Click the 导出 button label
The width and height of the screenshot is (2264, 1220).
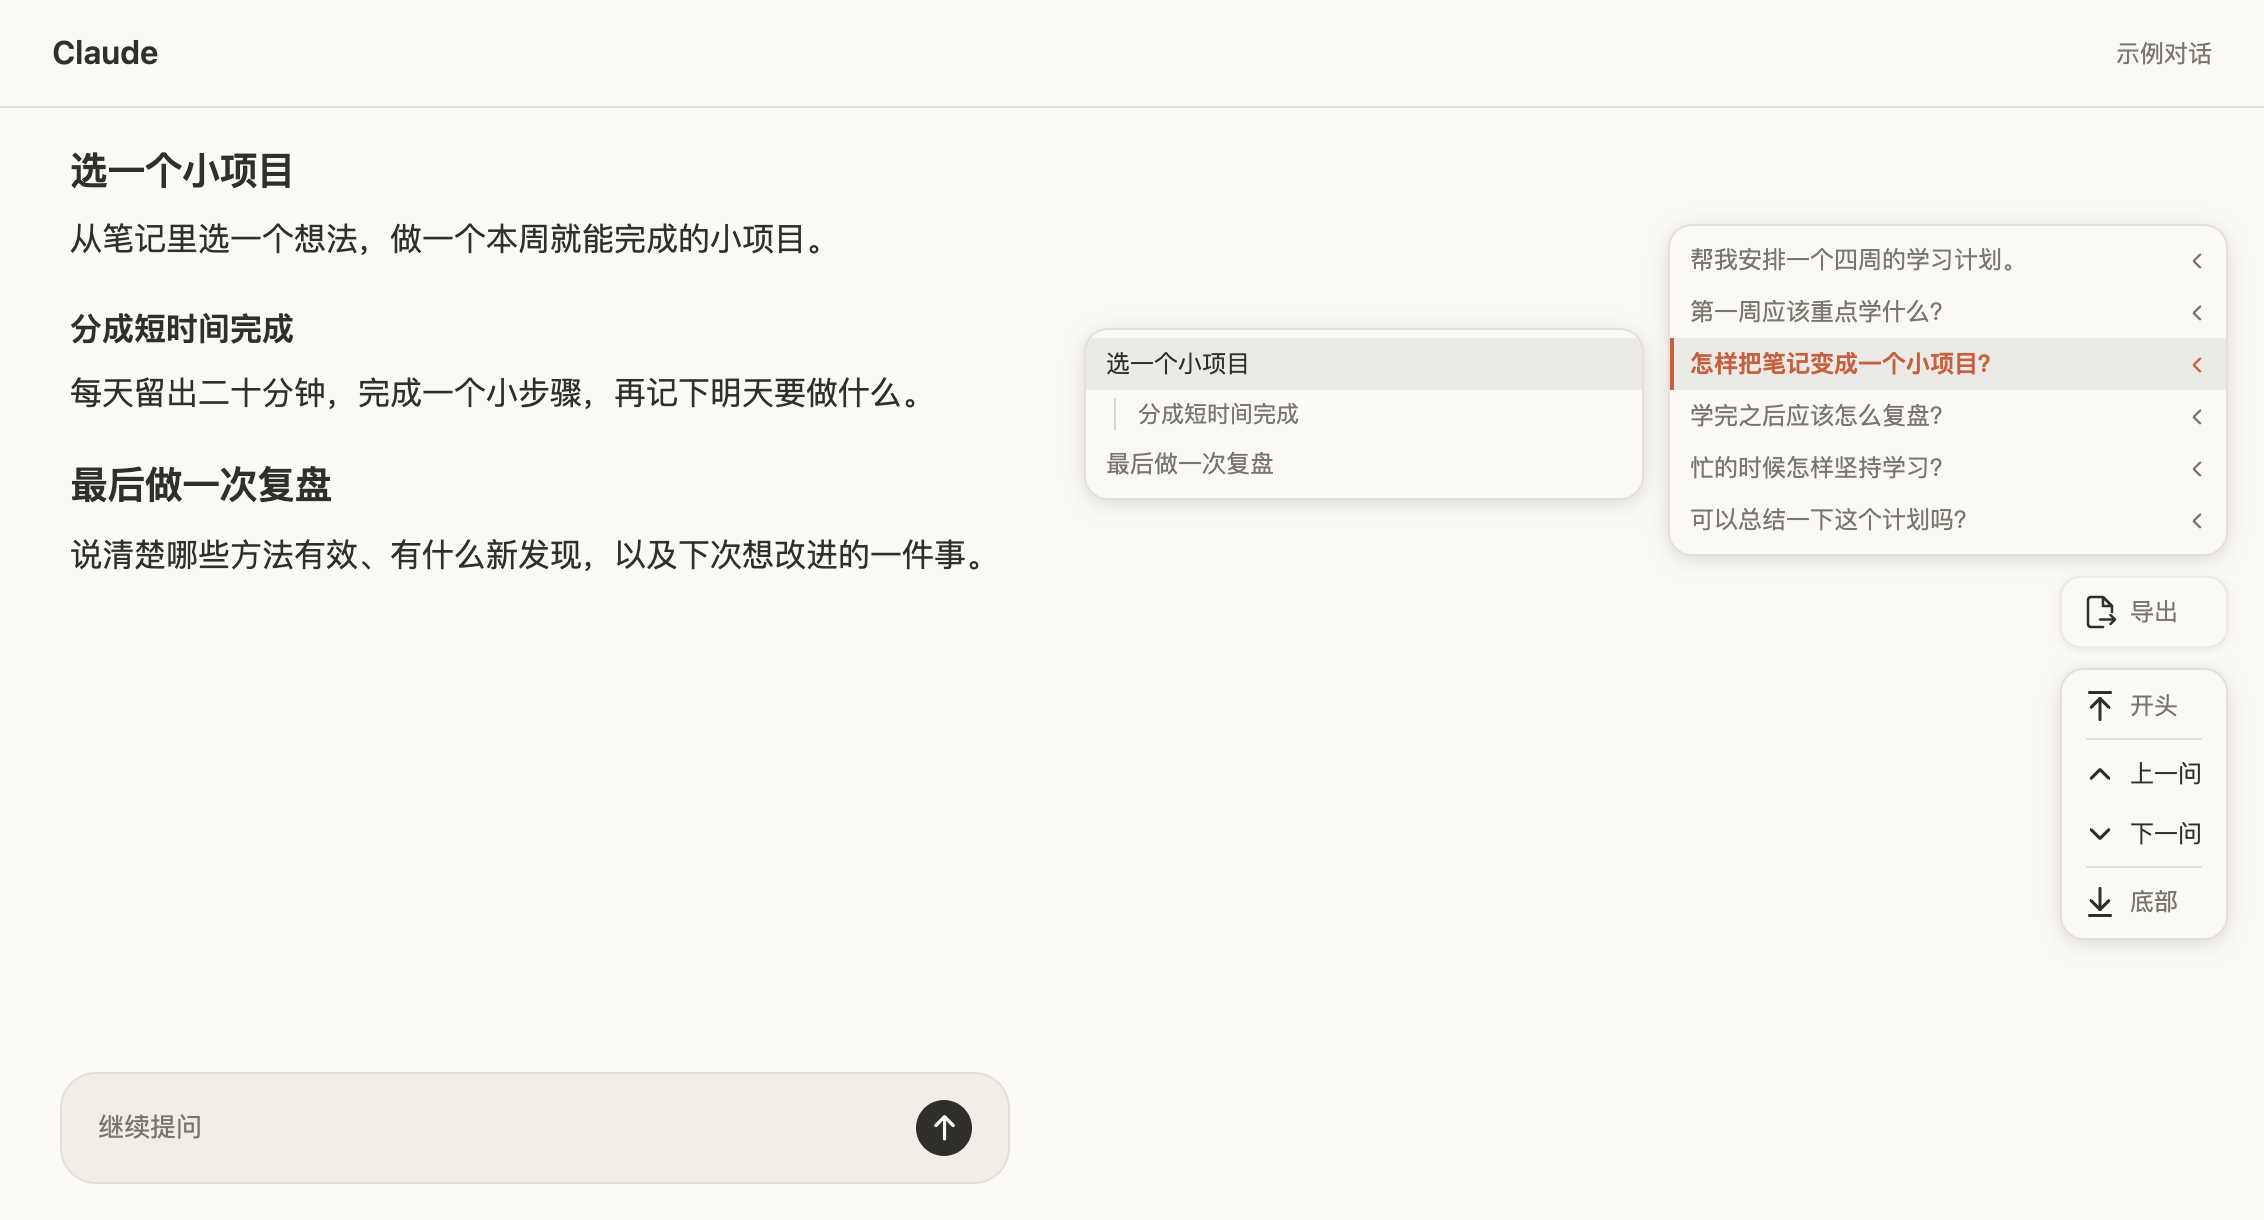[2153, 612]
